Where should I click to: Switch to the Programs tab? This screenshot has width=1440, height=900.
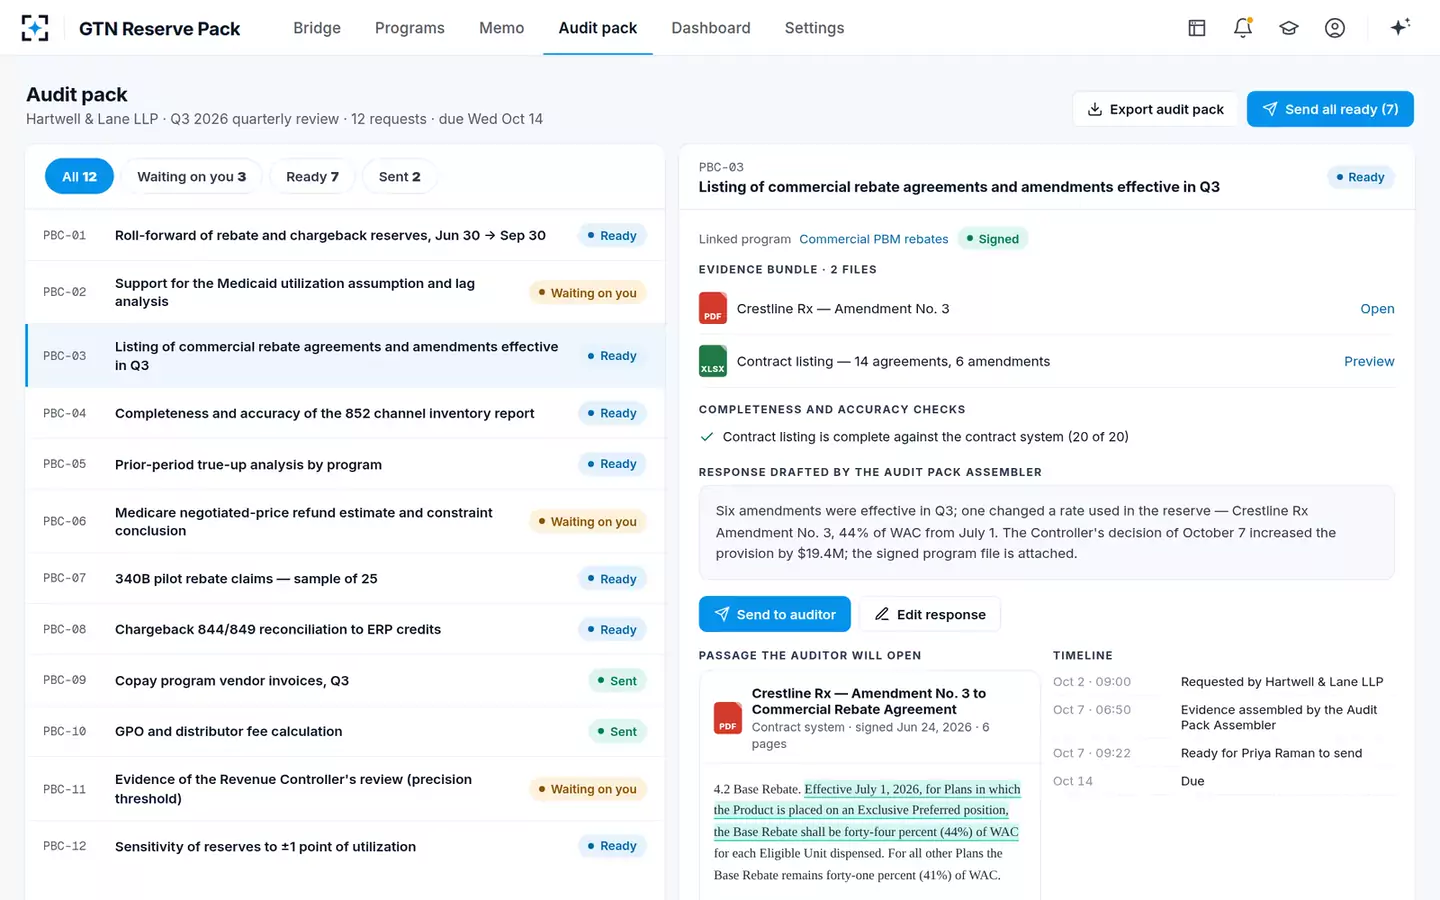click(x=410, y=28)
